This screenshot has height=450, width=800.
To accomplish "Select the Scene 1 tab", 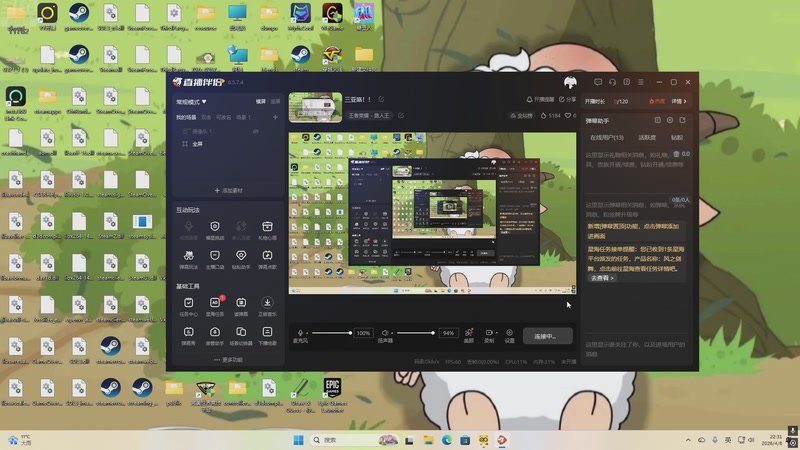I will [243, 117].
